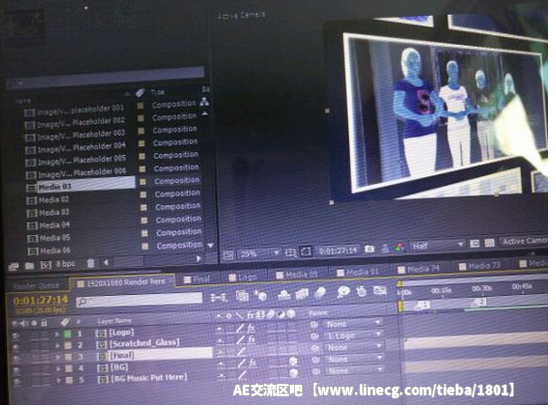Switch to the Logo timeline tab
Screen dimensions: 556x409
pyautogui.click(x=243, y=277)
